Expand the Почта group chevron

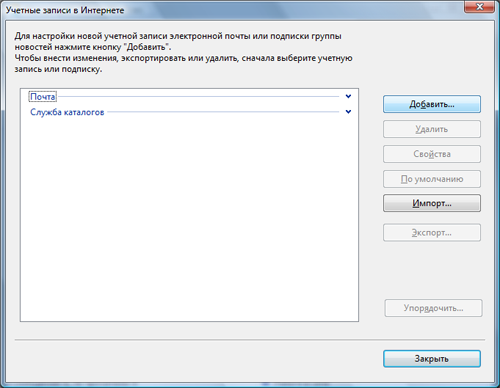348,96
